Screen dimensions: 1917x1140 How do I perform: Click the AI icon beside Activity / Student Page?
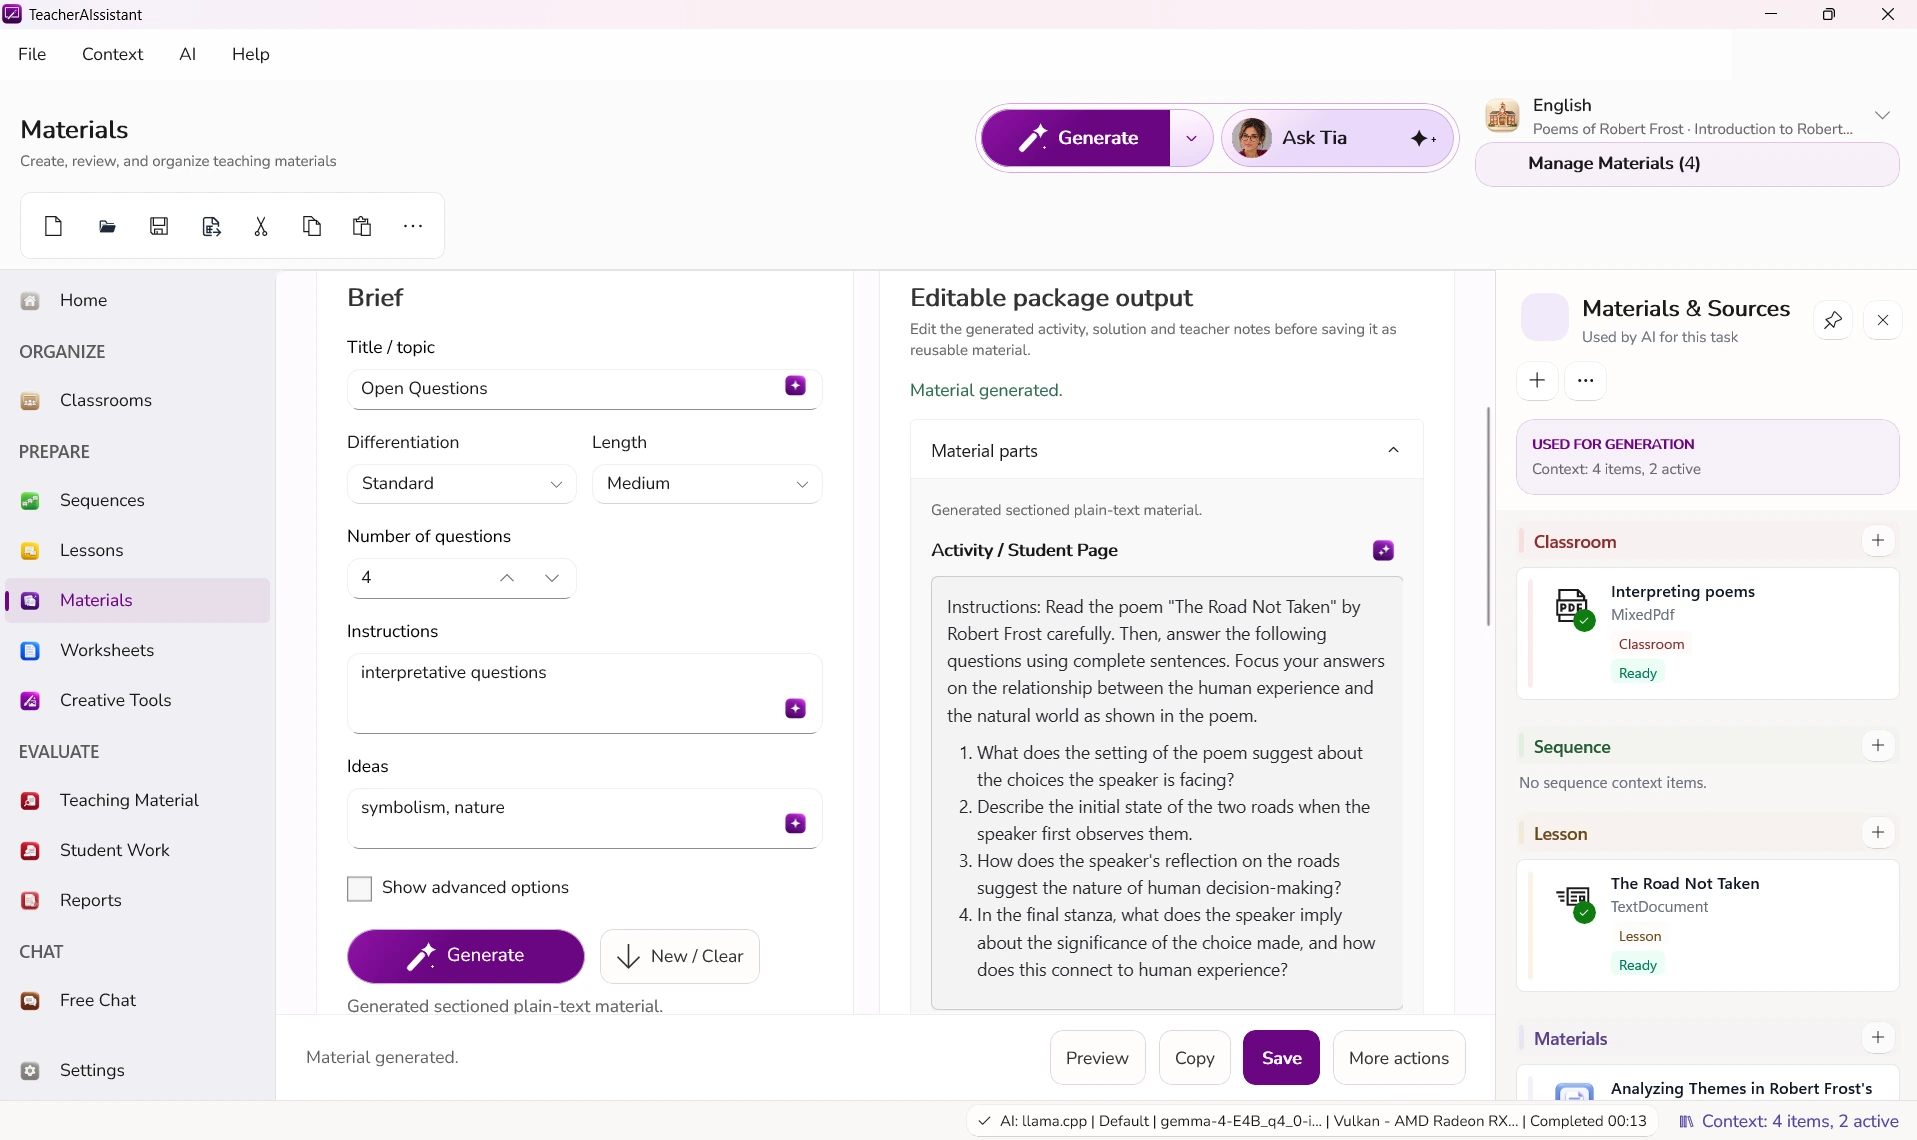(1383, 550)
